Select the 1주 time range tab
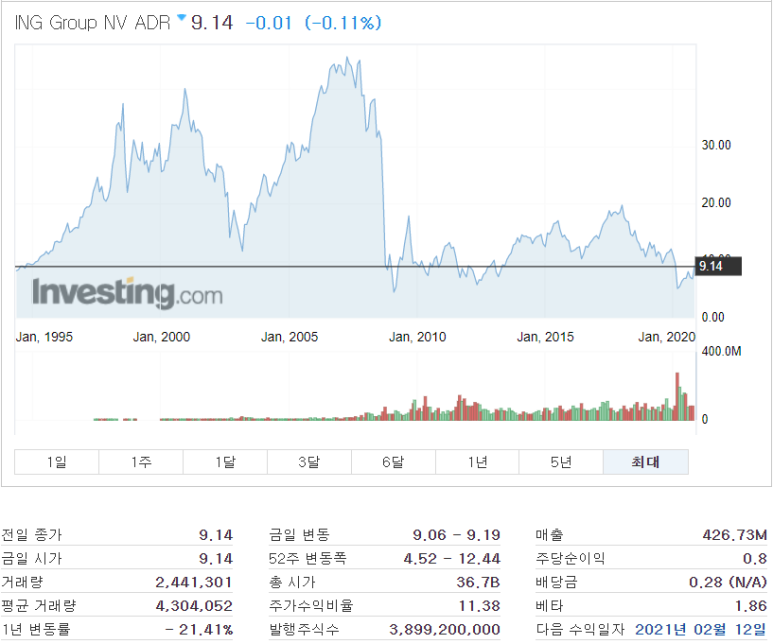773x644 pixels. click(141, 462)
